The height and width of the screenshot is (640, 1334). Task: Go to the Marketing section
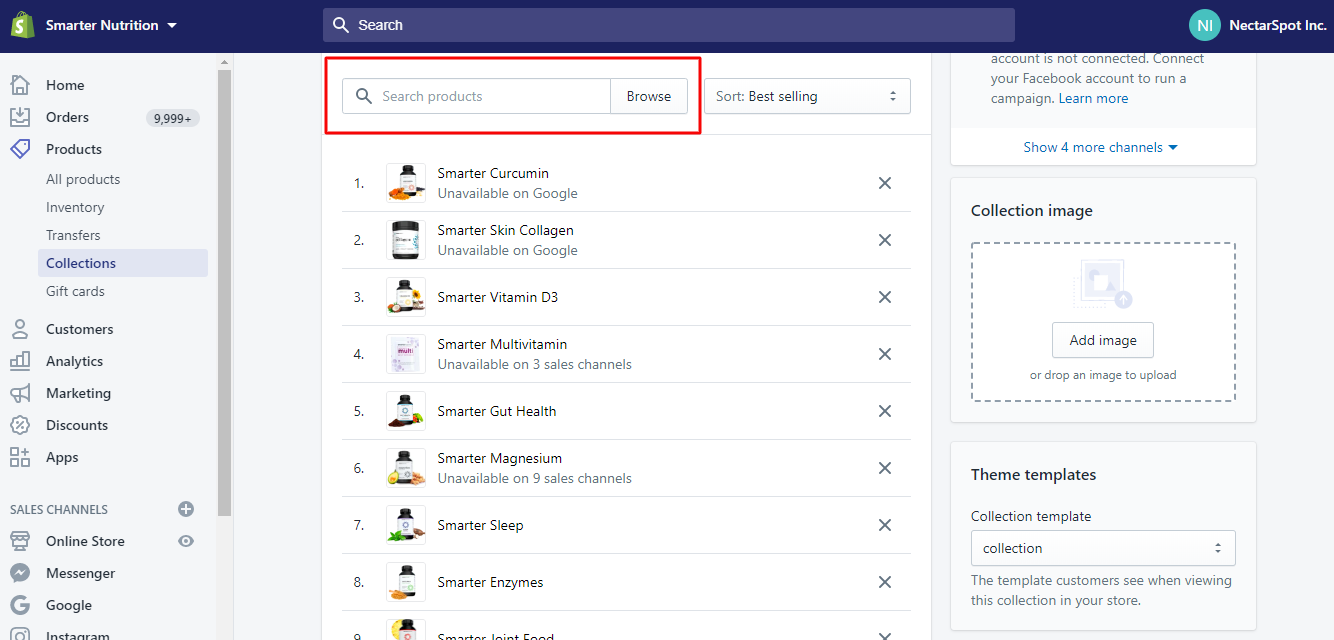coord(79,393)
